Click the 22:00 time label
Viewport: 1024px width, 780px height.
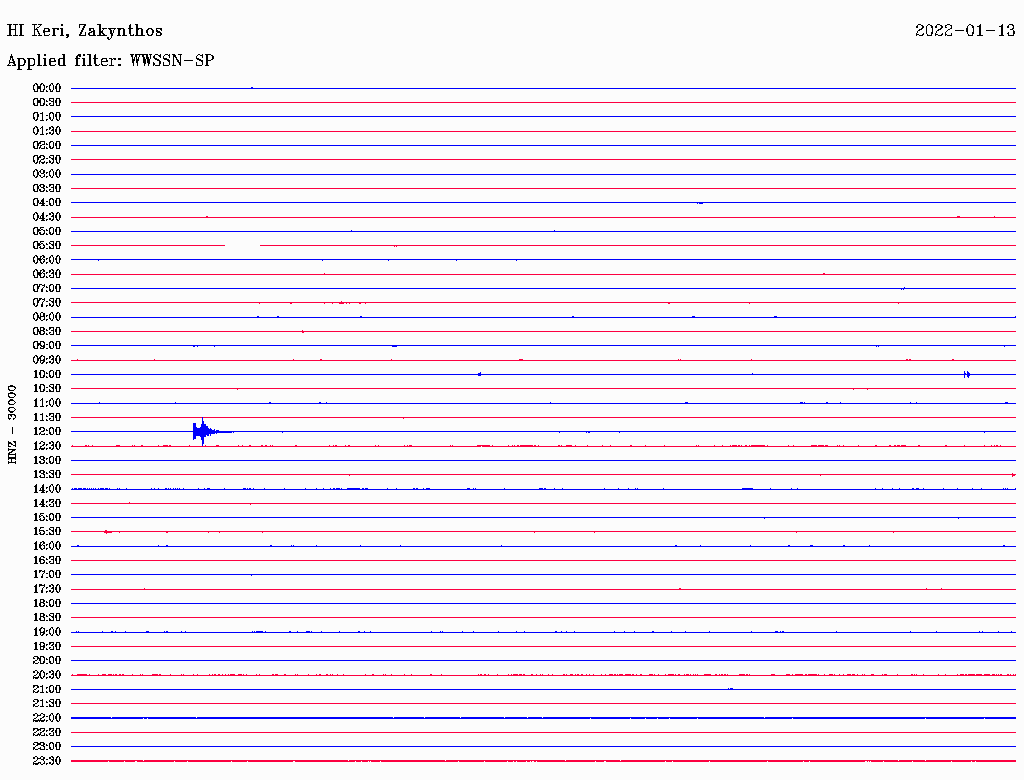coord(47,717)
